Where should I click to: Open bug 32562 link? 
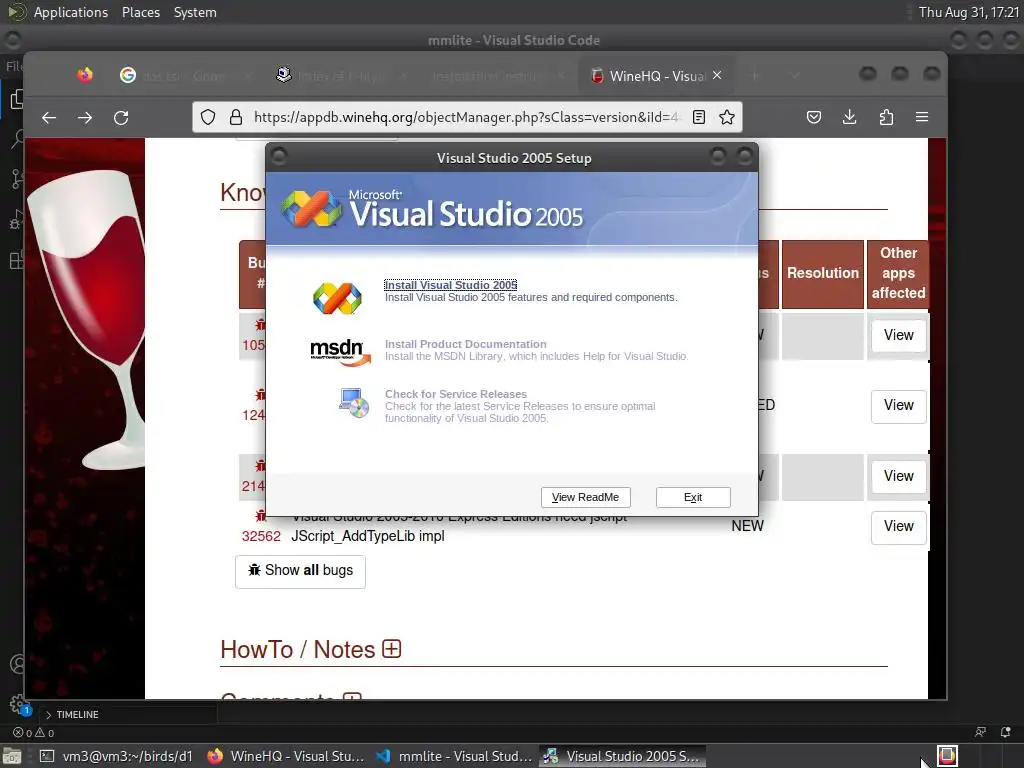click(x=261, y=536)
